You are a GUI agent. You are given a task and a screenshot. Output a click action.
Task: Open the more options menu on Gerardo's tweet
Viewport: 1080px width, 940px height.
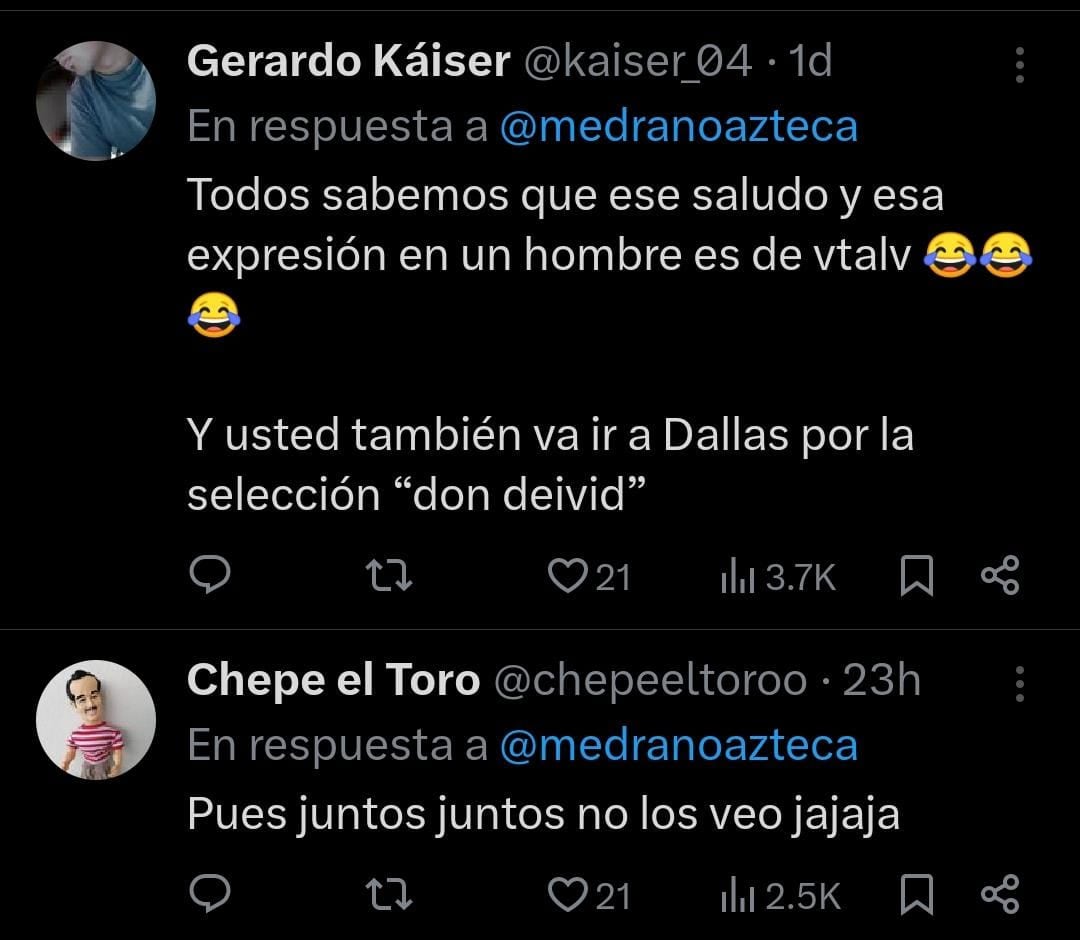(x=1020, y=65)
